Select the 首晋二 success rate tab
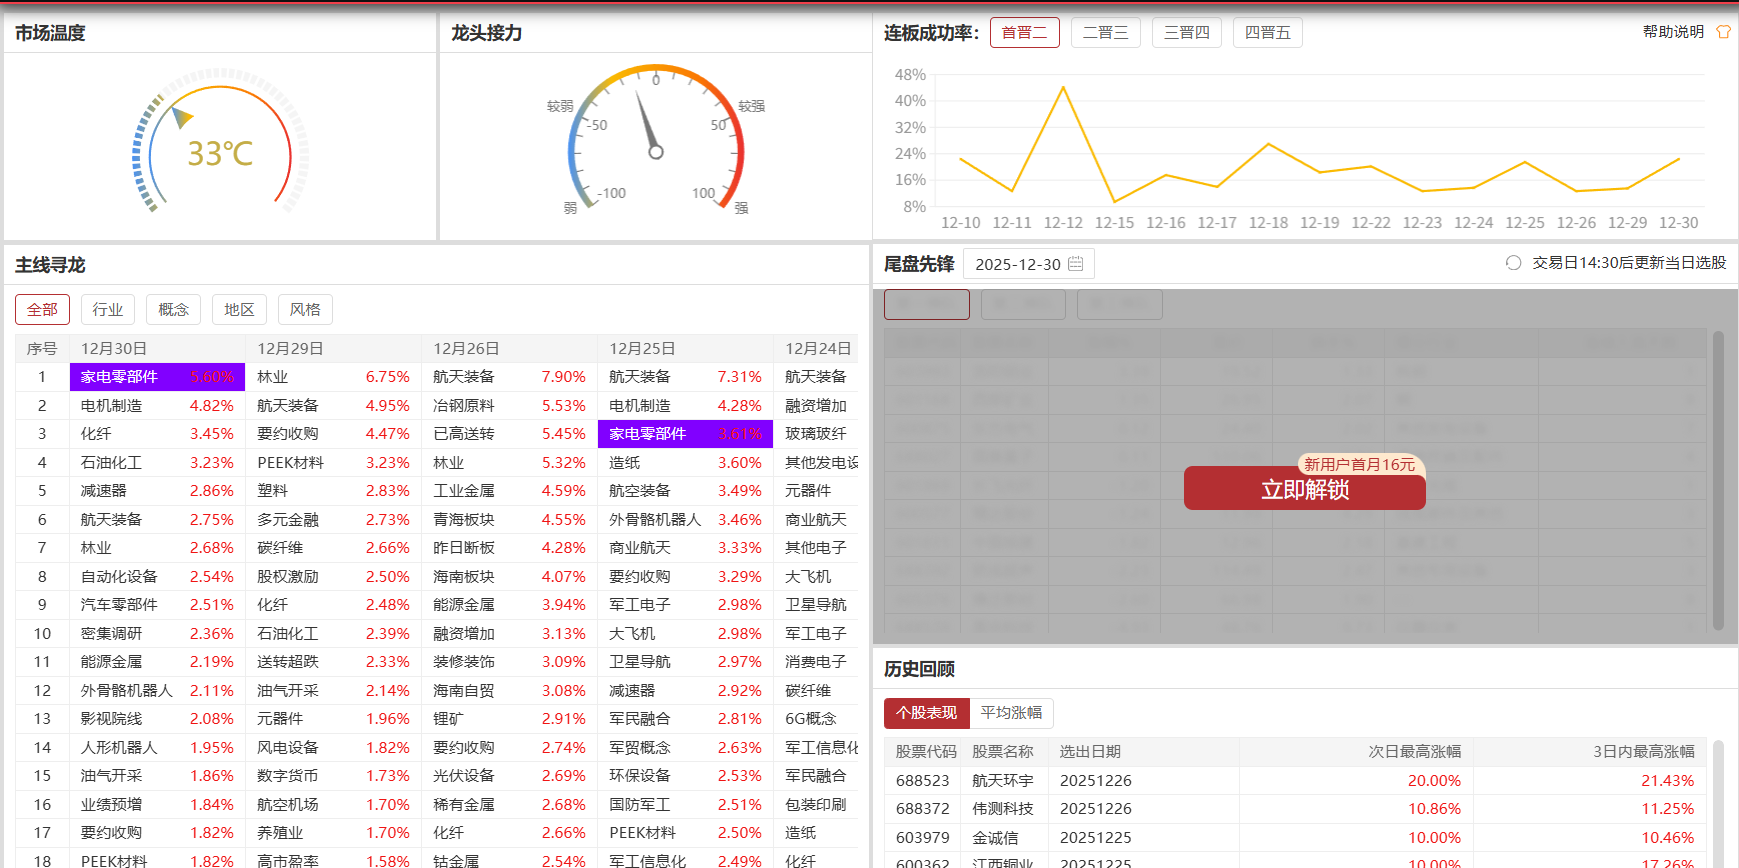Image resolution: width=1739 pixels, height=868 pixels. [x=1024, y=33]
